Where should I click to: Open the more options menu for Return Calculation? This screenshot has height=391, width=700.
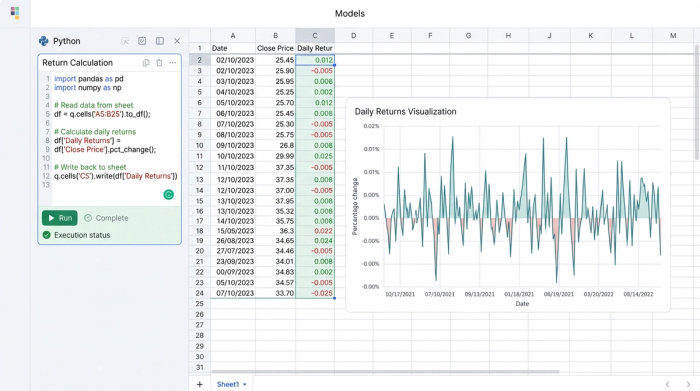coord(173,63)
